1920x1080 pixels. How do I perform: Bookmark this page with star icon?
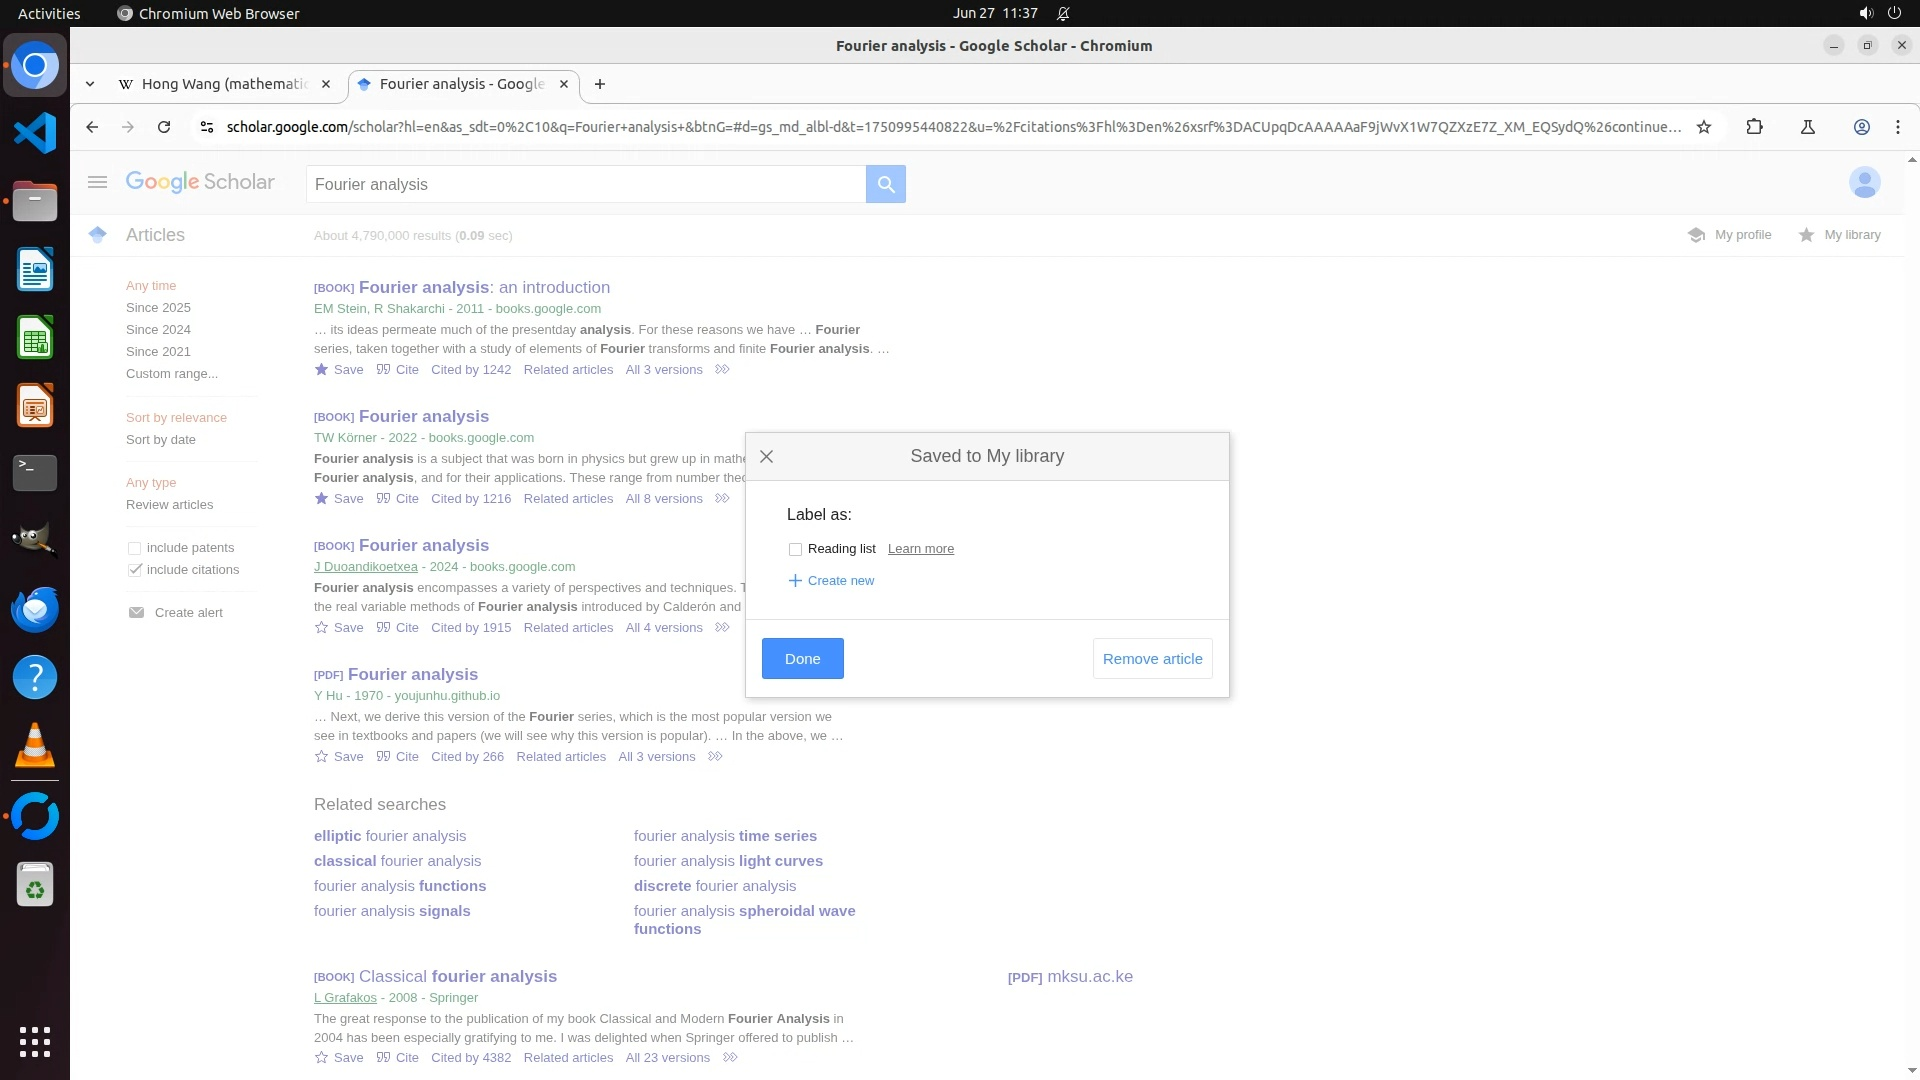coord(1704,127)
